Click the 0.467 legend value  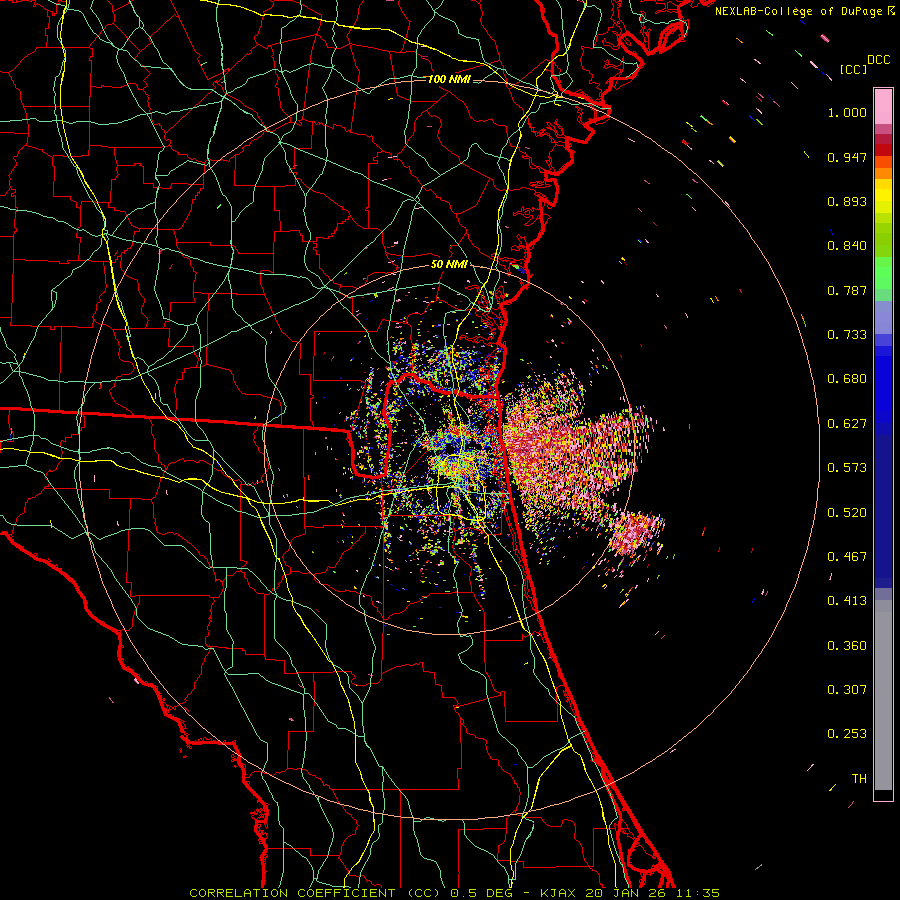pyautogui.click(x=847, y=557)
